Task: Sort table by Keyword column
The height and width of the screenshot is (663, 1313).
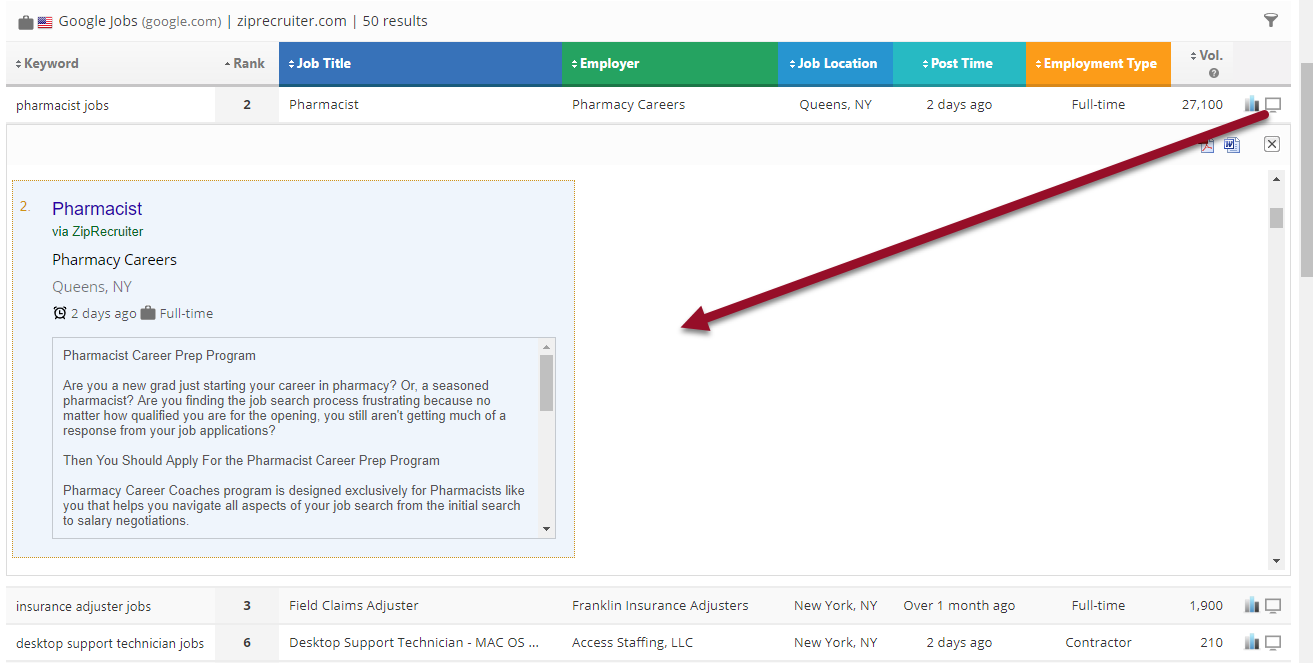Action: point(47,63)
